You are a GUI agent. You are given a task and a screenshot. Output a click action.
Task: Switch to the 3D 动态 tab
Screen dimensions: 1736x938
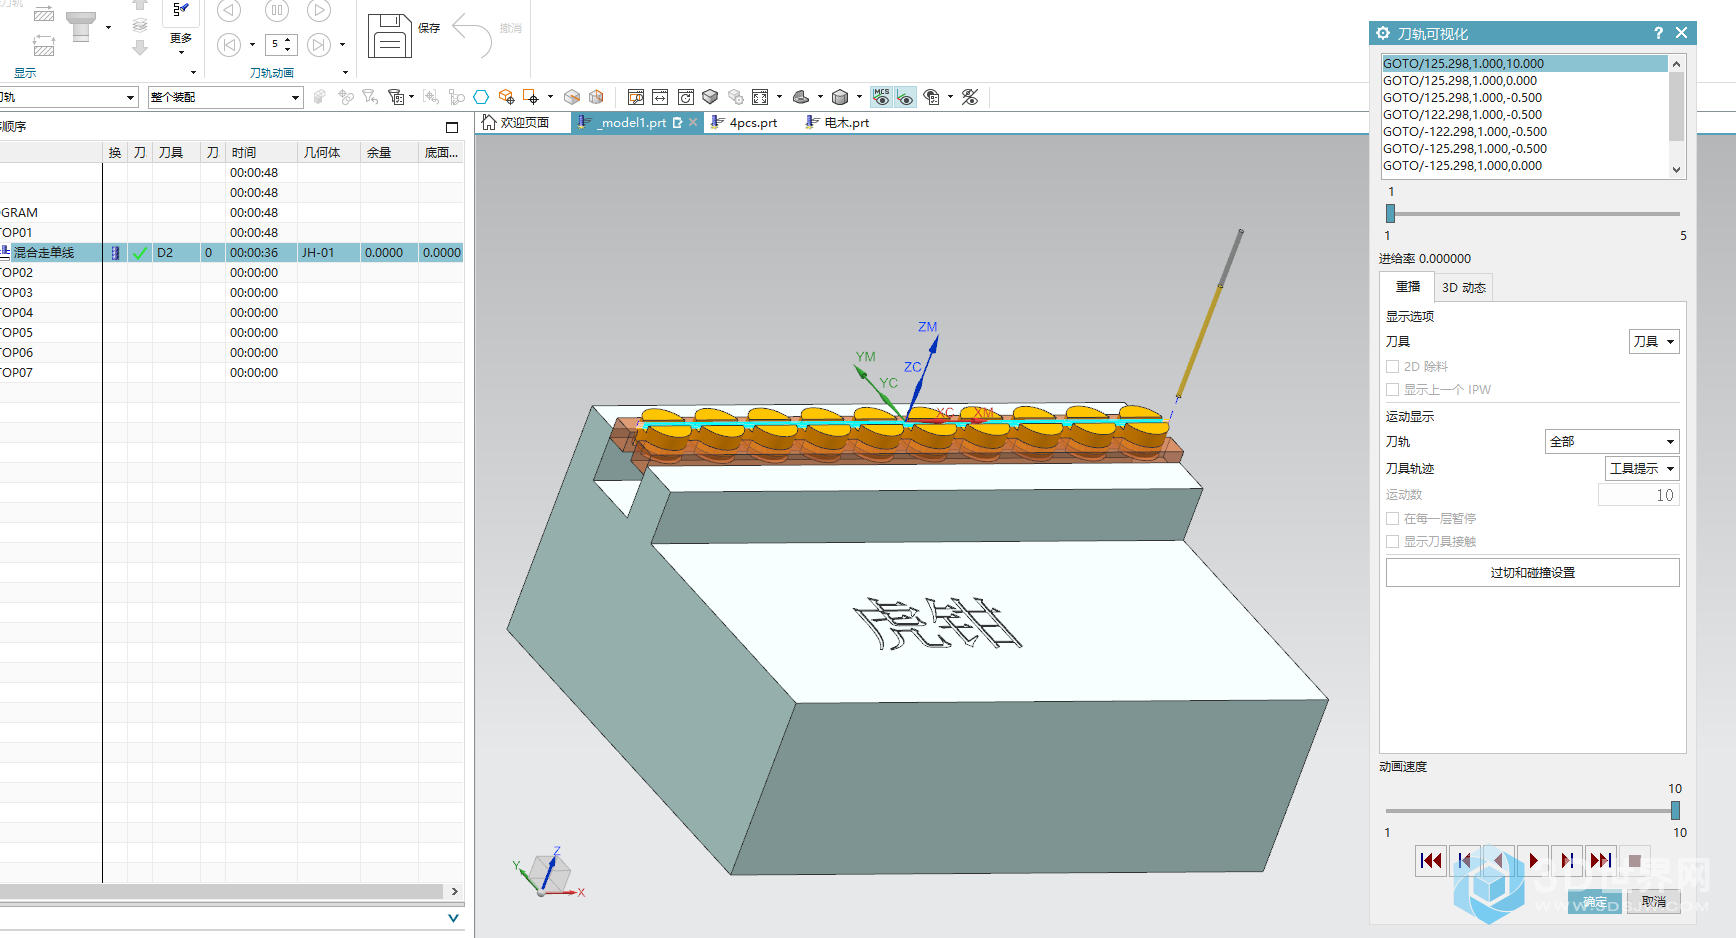1463,287
